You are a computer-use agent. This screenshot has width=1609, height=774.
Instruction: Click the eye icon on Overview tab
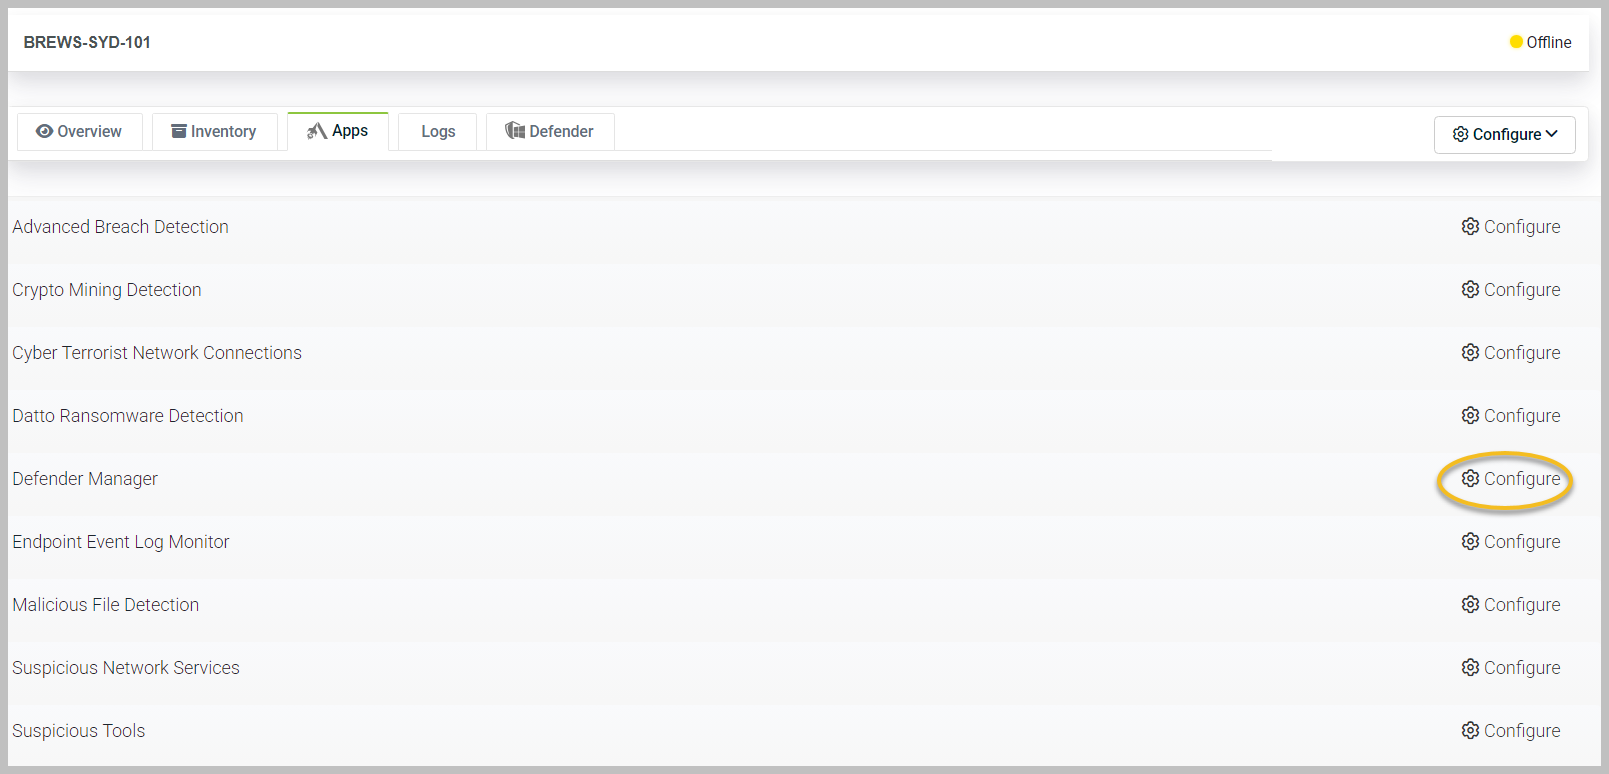coord(44,132)
